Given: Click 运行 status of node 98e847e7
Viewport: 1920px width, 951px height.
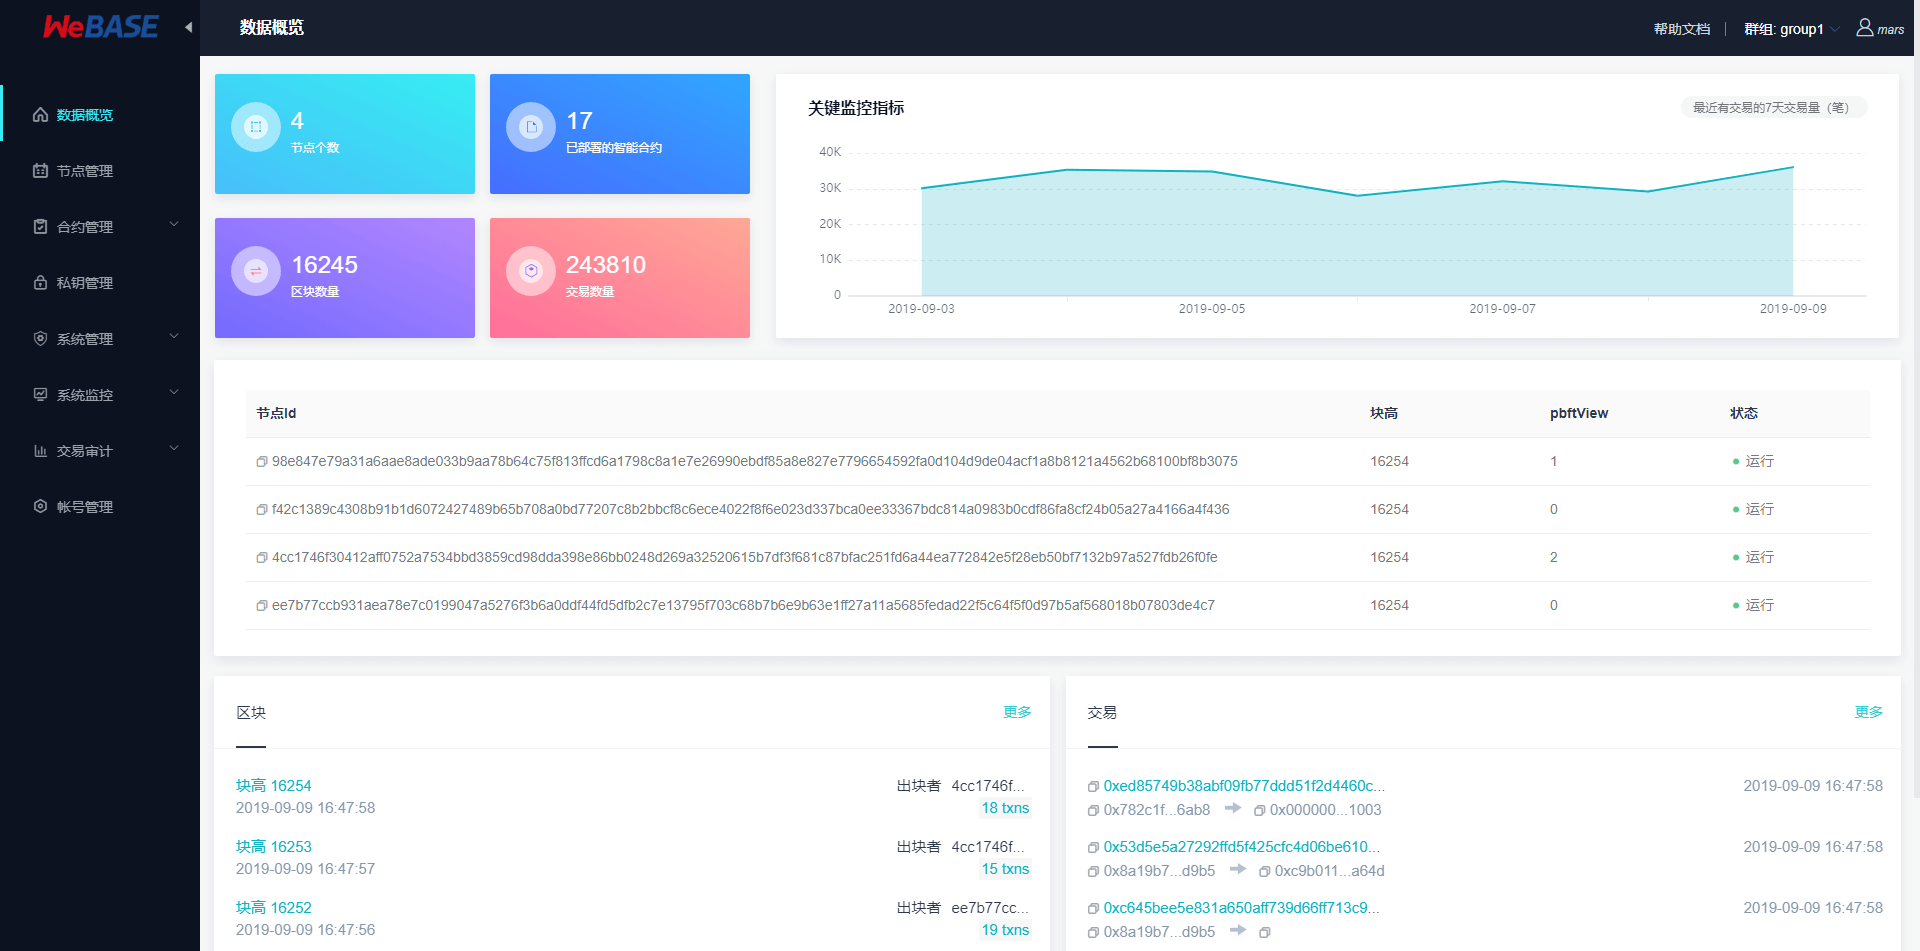Looking at the screenshot, I should pyautogui.click(x=1753, y=461).
